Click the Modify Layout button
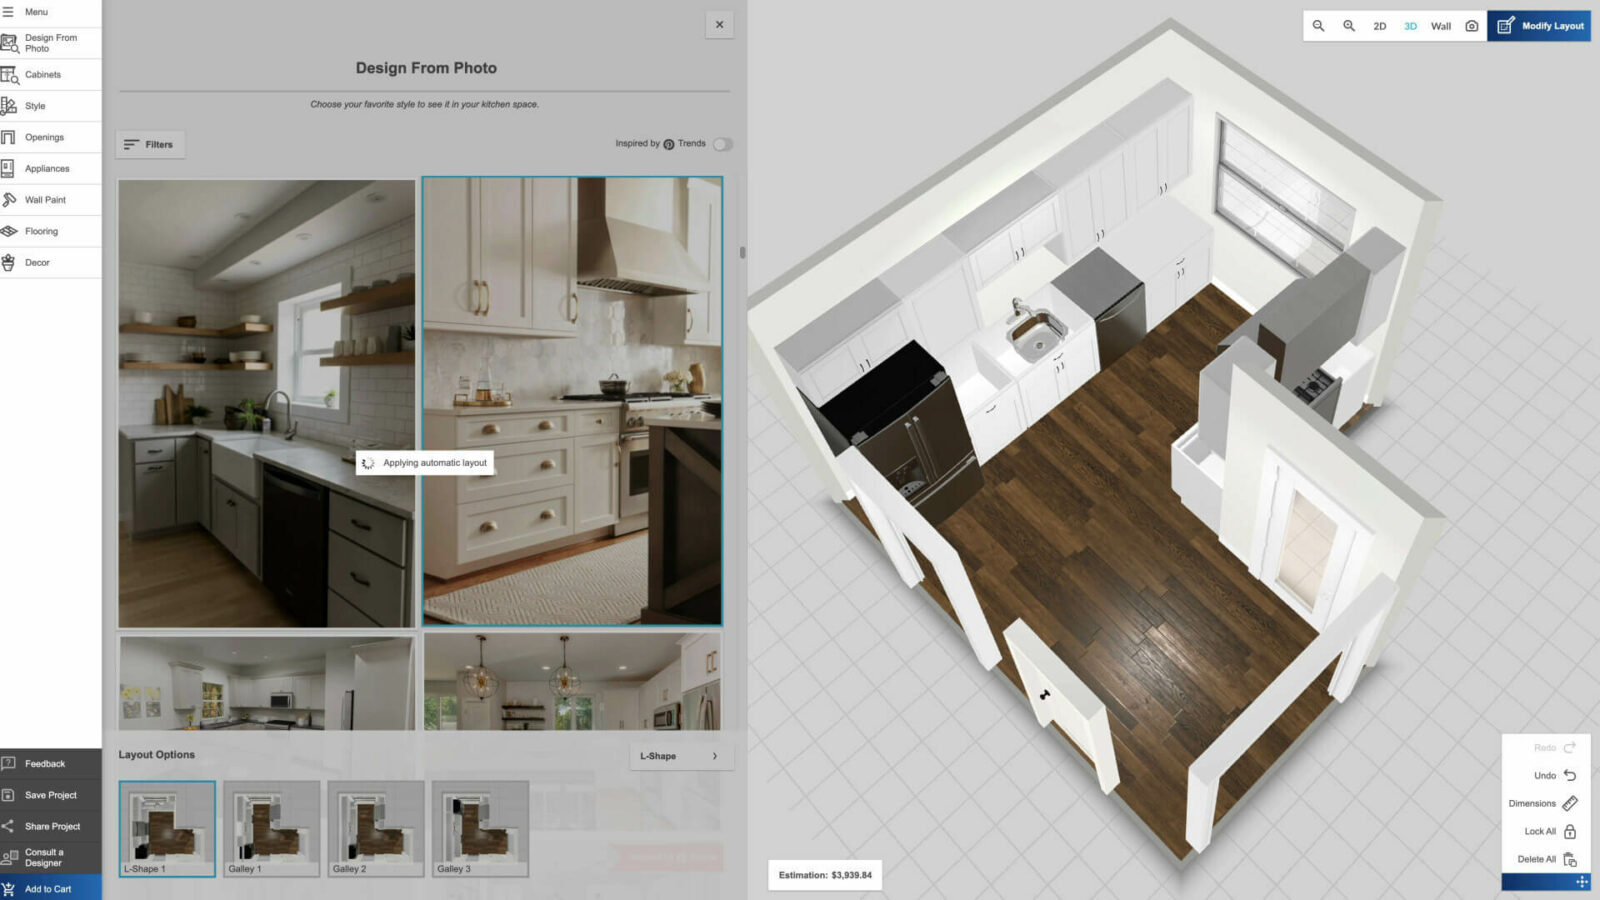This screenshot has width=1600, height=900. coord(1539,26)
